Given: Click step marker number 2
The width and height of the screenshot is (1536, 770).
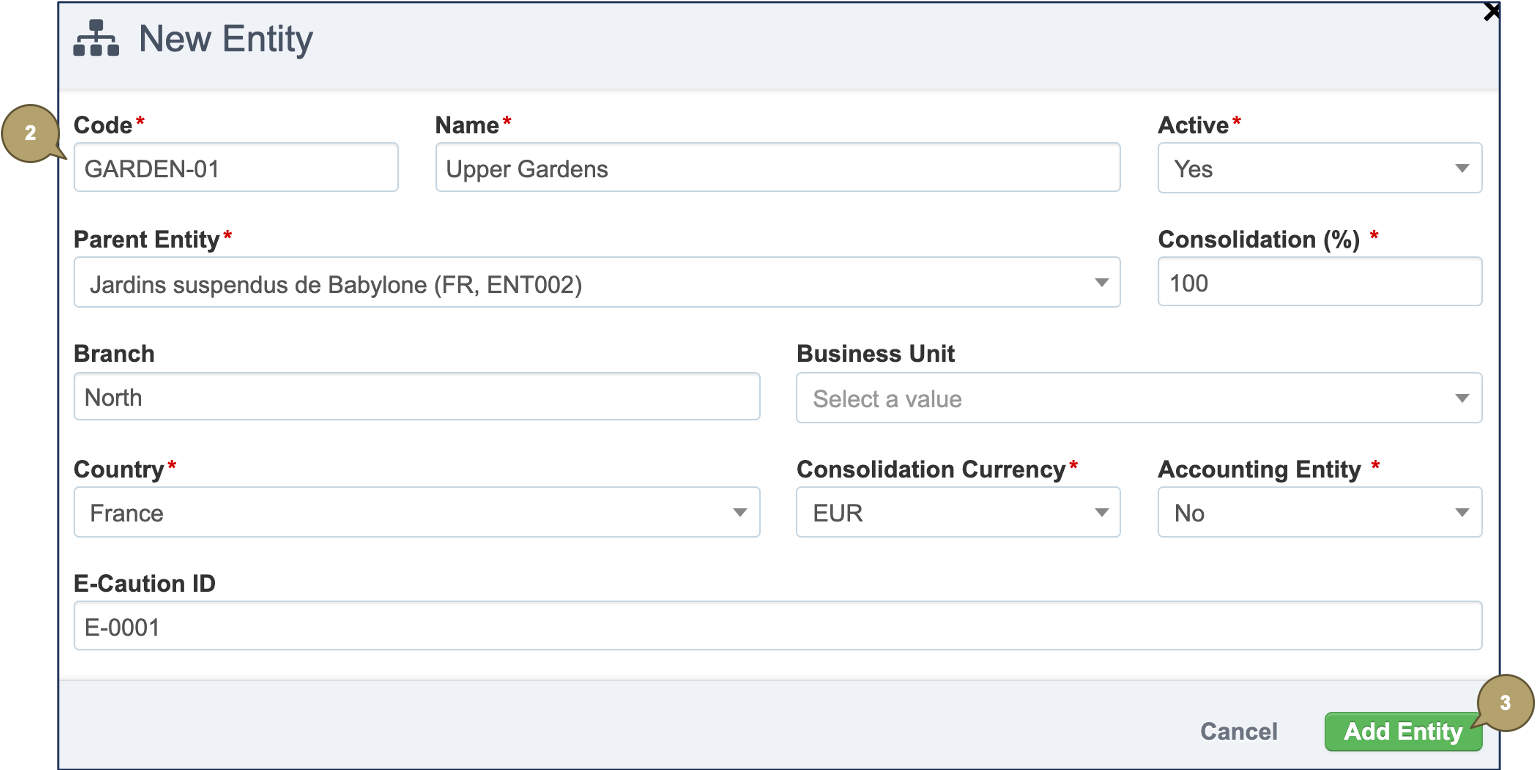Looking at the screenshot, I should click(31, 133).
